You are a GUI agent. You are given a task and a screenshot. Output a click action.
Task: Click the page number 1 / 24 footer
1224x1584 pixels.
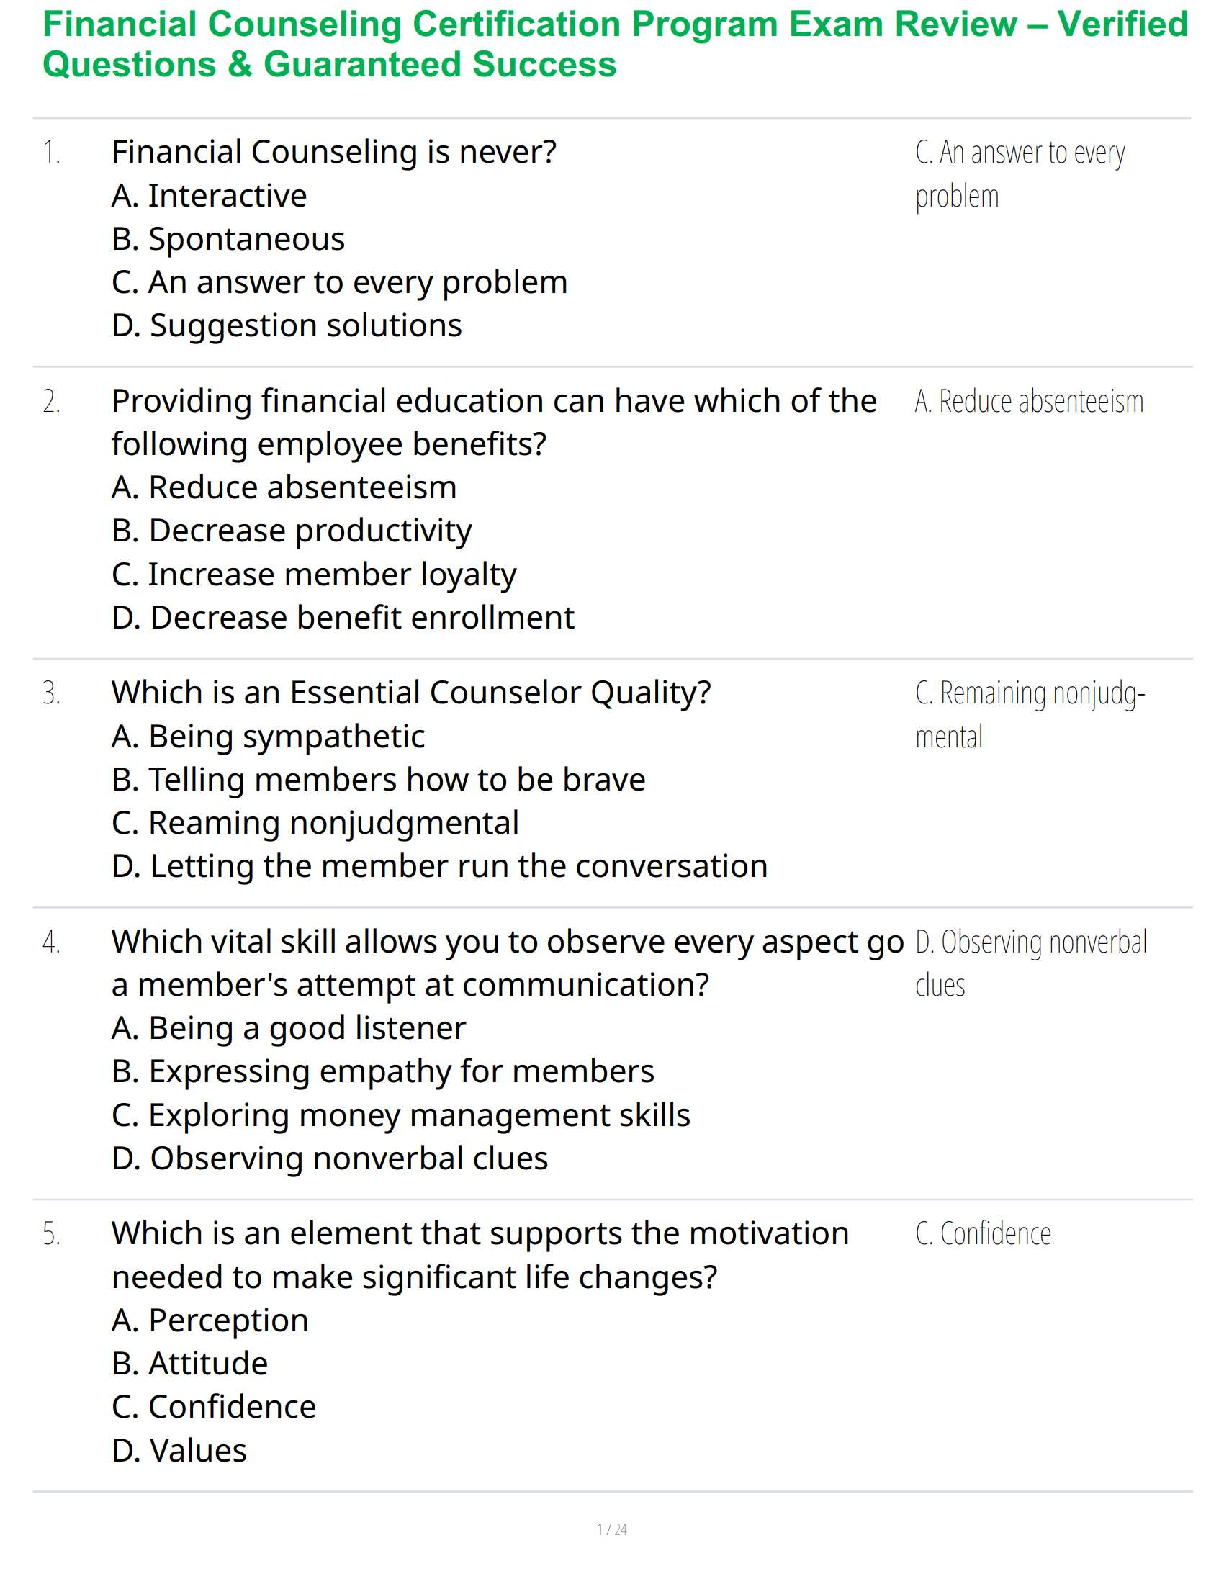(612, 1529)
